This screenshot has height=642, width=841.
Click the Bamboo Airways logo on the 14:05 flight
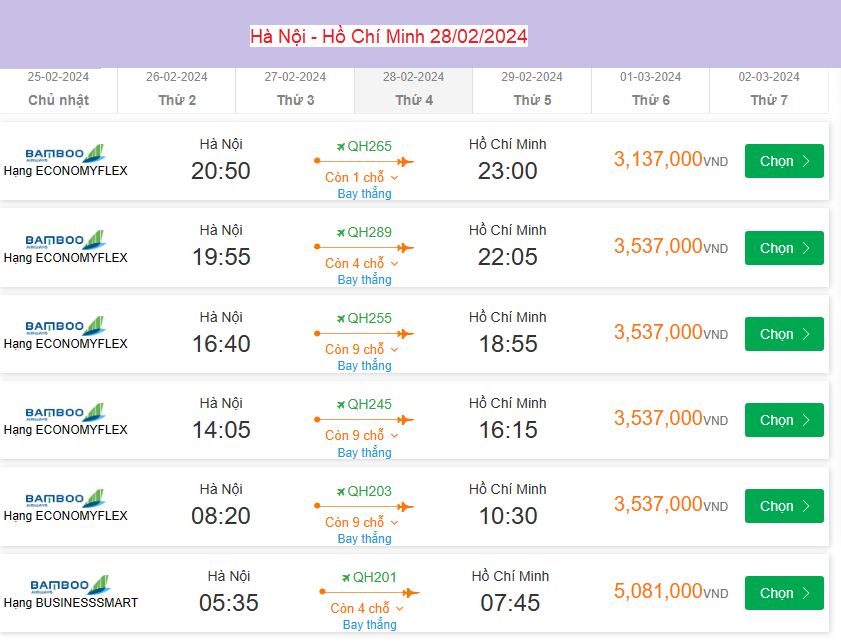tap(66, 412)
